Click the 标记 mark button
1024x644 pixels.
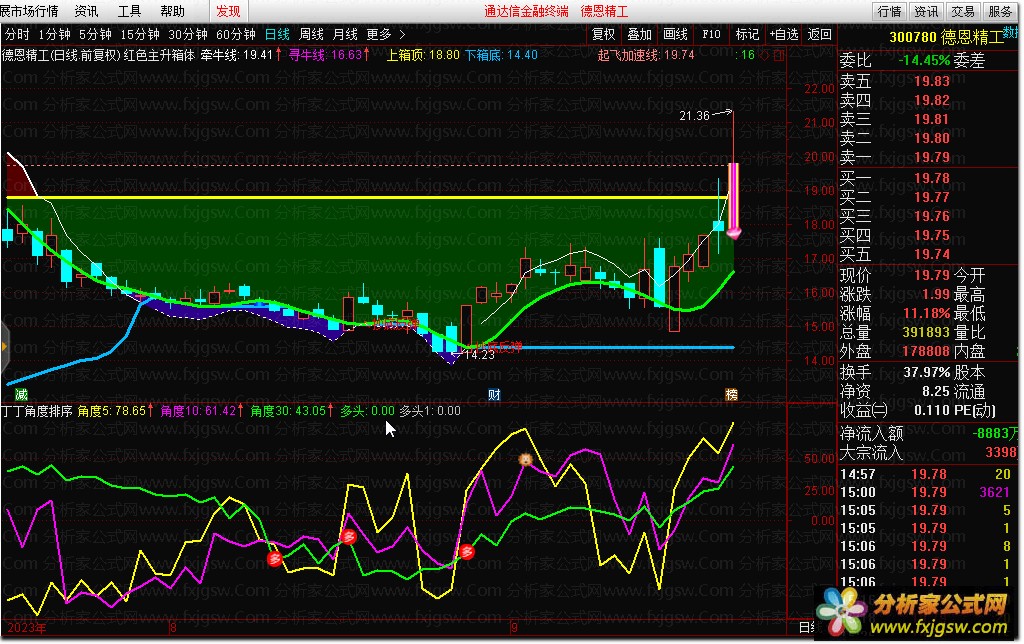tap(747, 35)
